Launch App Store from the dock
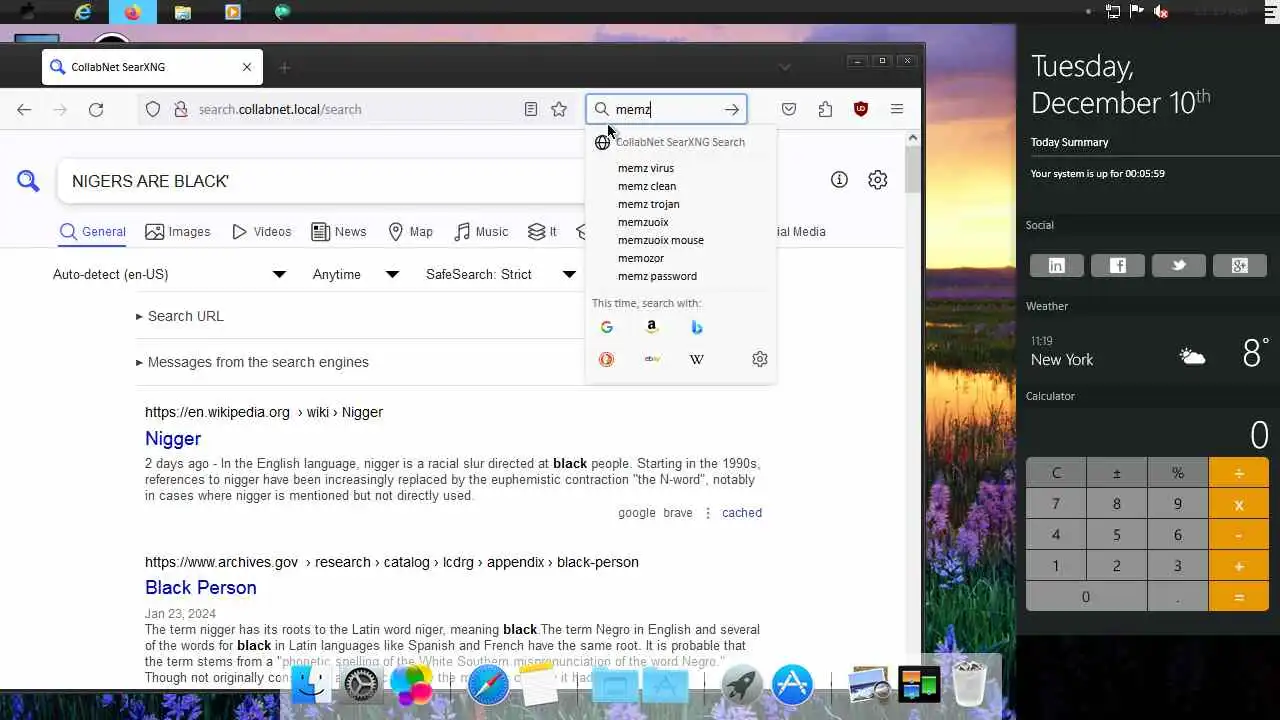The width and height of the screenshot is (1280, 720). click(792, 685)
